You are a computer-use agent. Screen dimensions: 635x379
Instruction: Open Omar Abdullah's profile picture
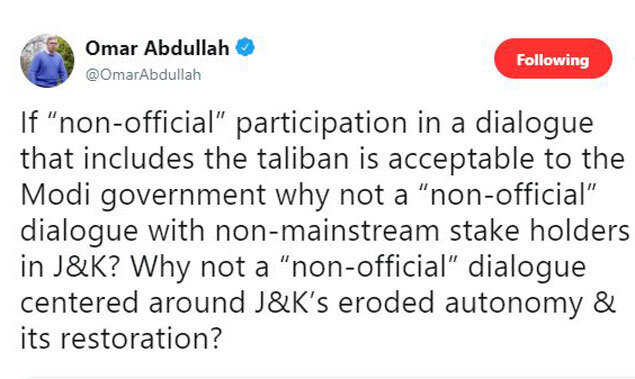tap(47, 61)
